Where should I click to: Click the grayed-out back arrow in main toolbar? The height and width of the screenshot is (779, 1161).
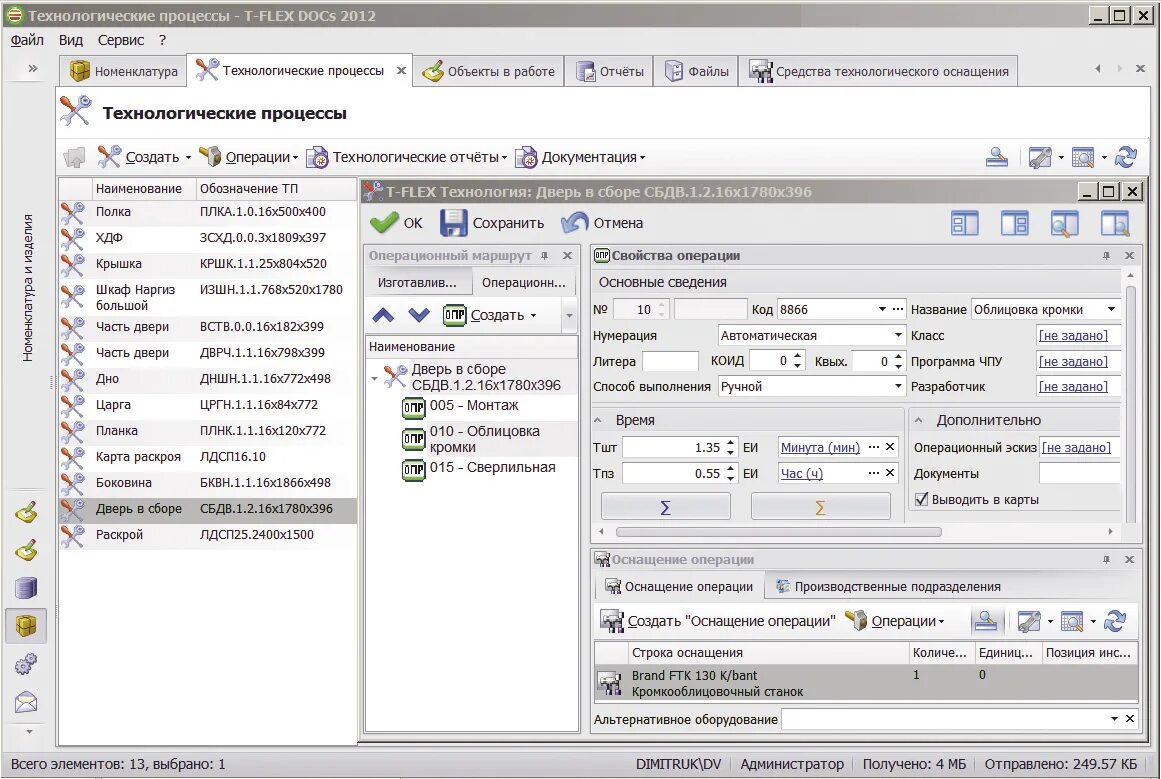tap(75, 157)
